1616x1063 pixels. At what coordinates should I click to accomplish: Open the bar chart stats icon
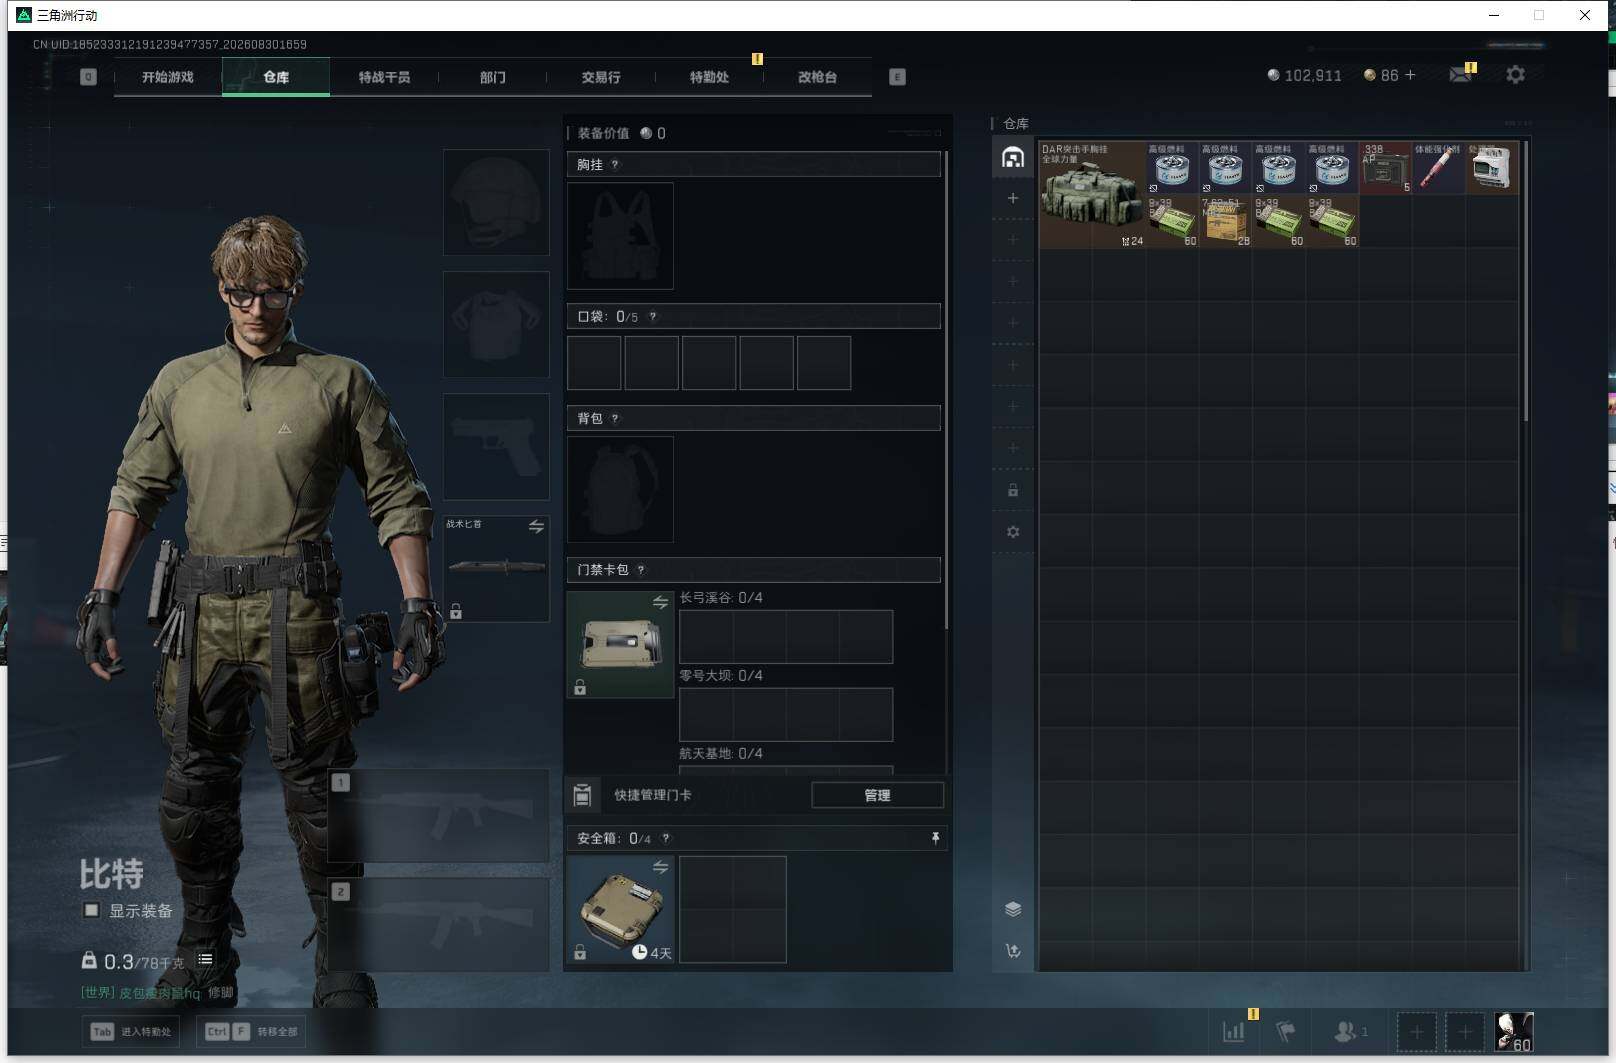click(x=1234, y=1032)
